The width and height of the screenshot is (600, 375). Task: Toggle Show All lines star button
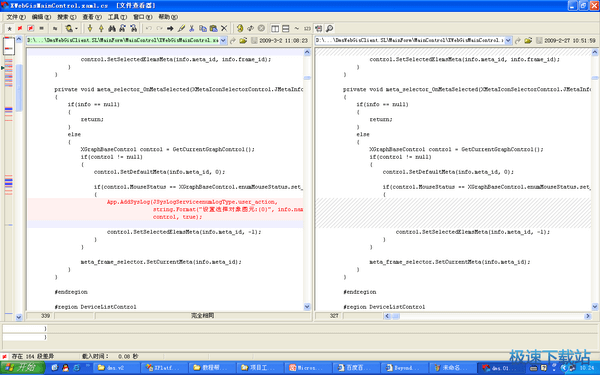coord(10,28)
